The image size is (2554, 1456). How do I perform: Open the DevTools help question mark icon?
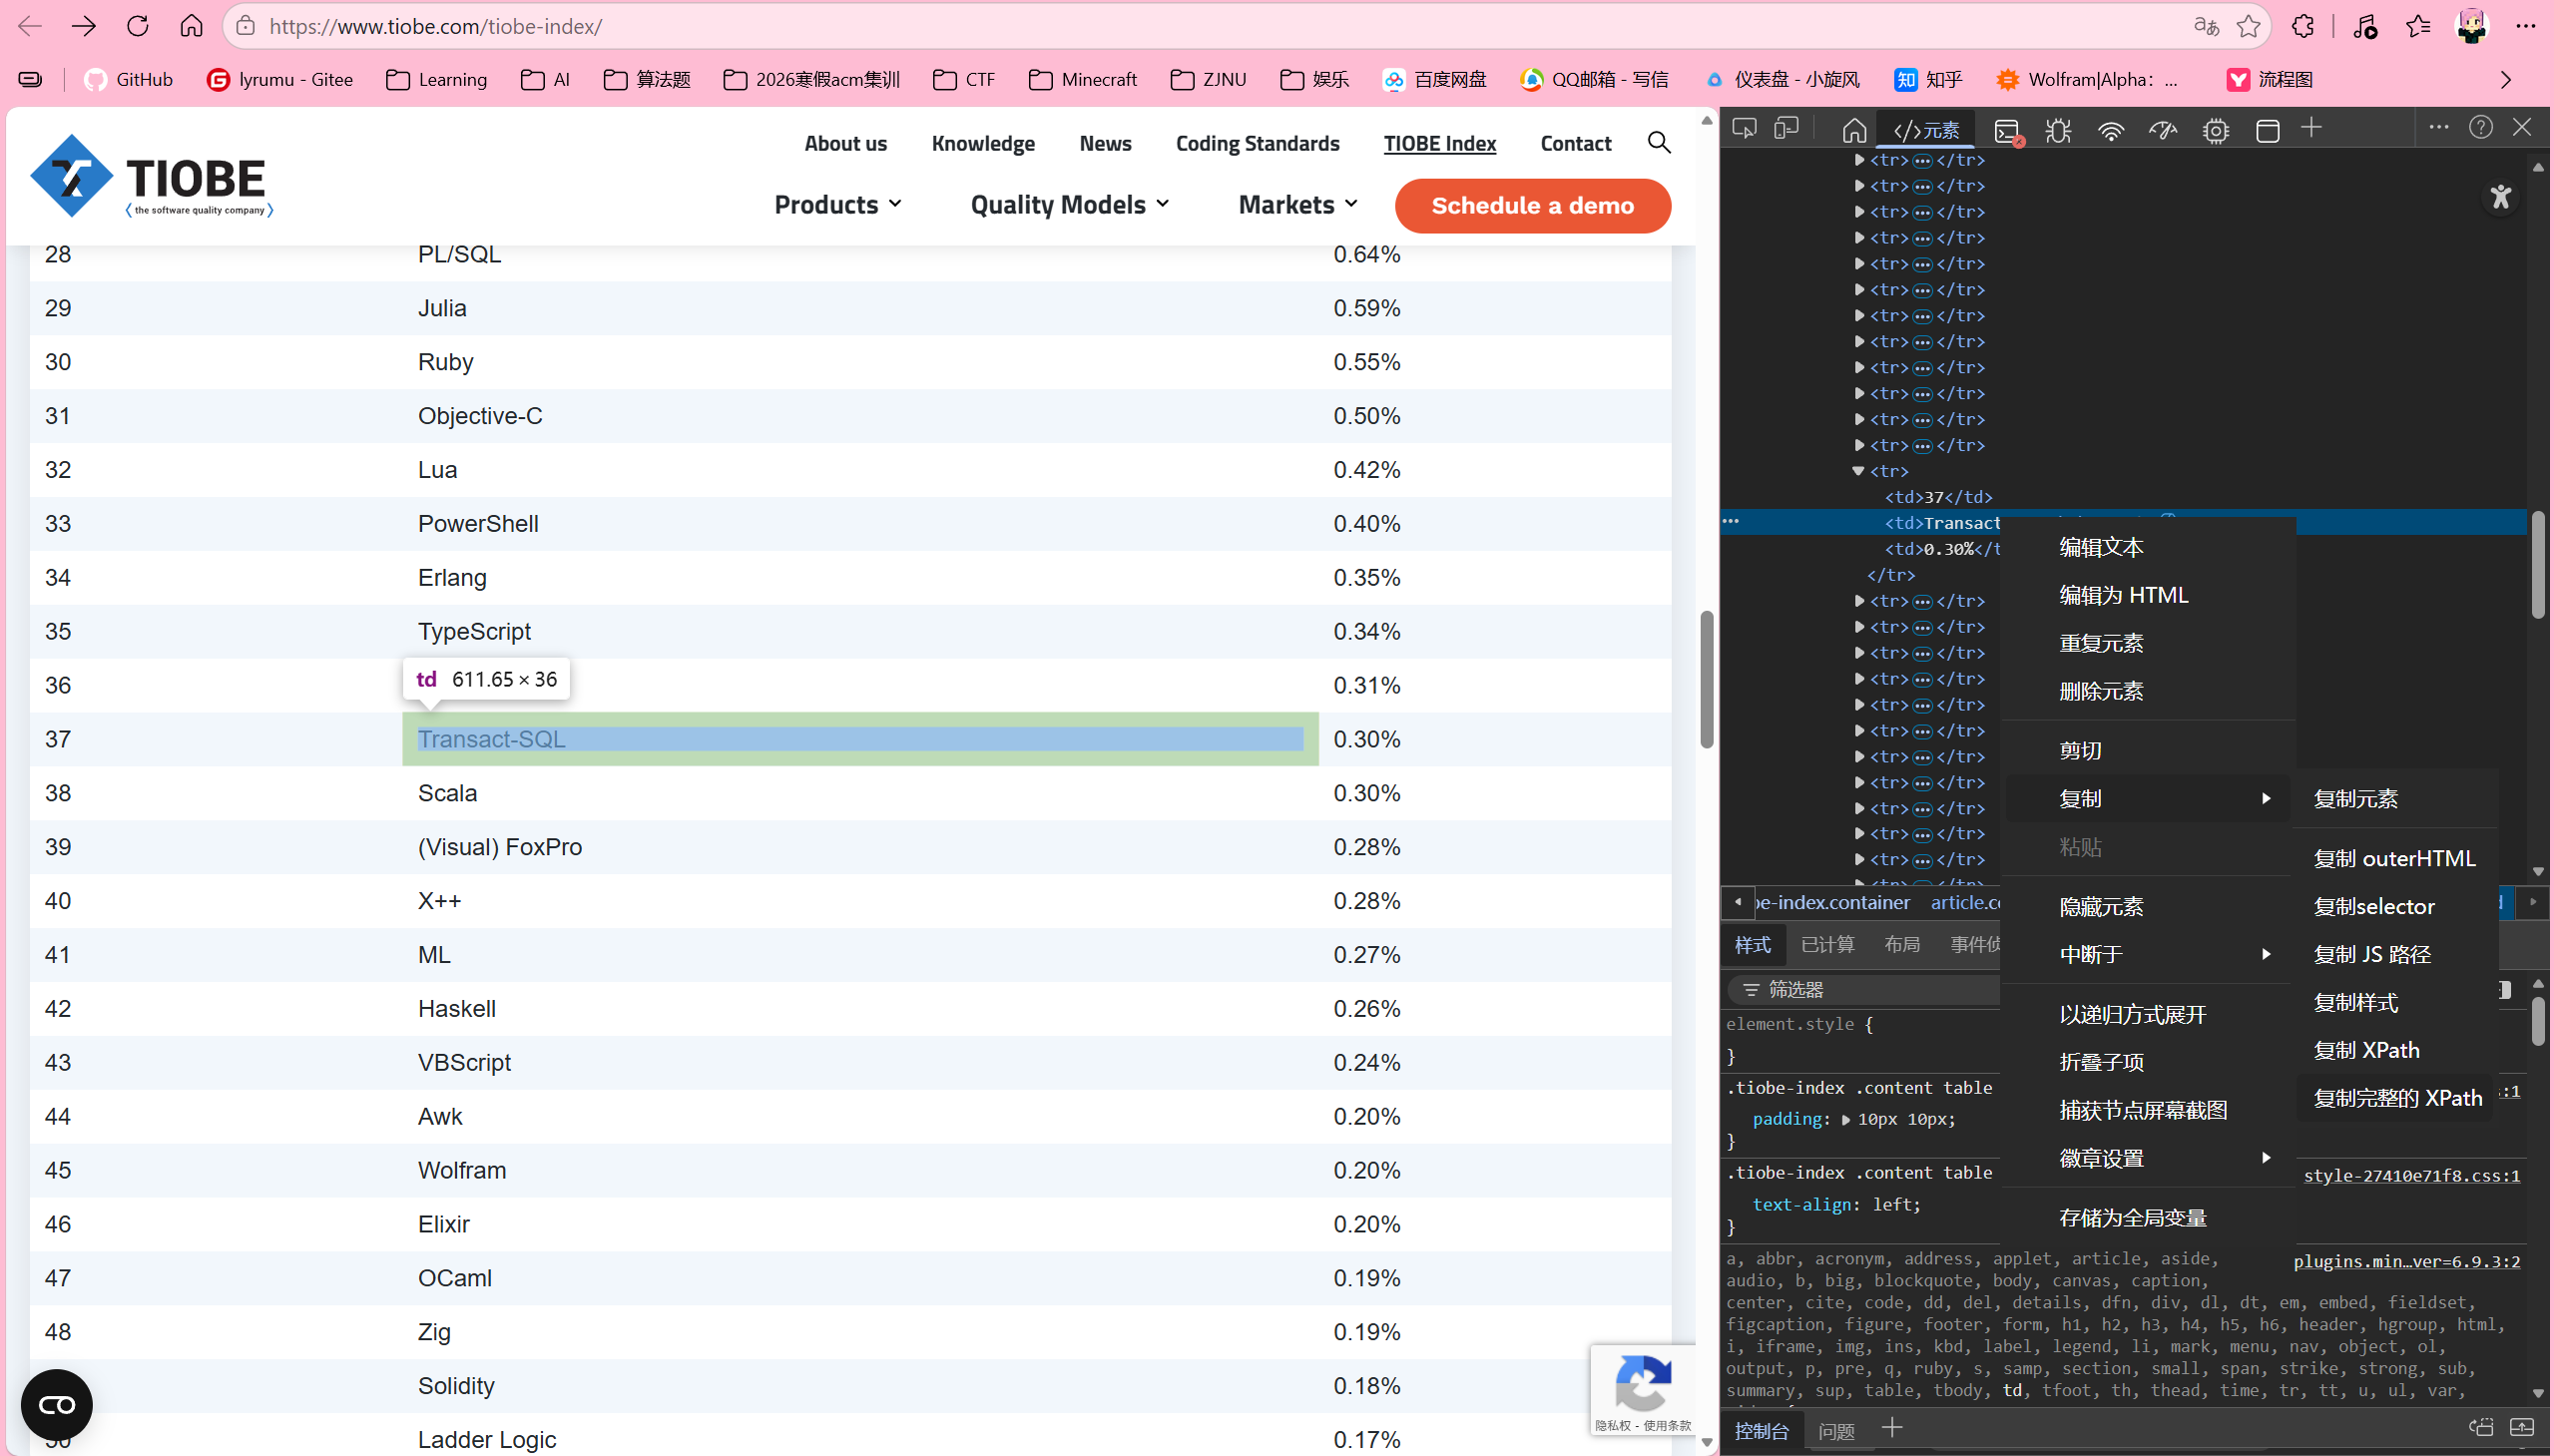point(2481,127)
